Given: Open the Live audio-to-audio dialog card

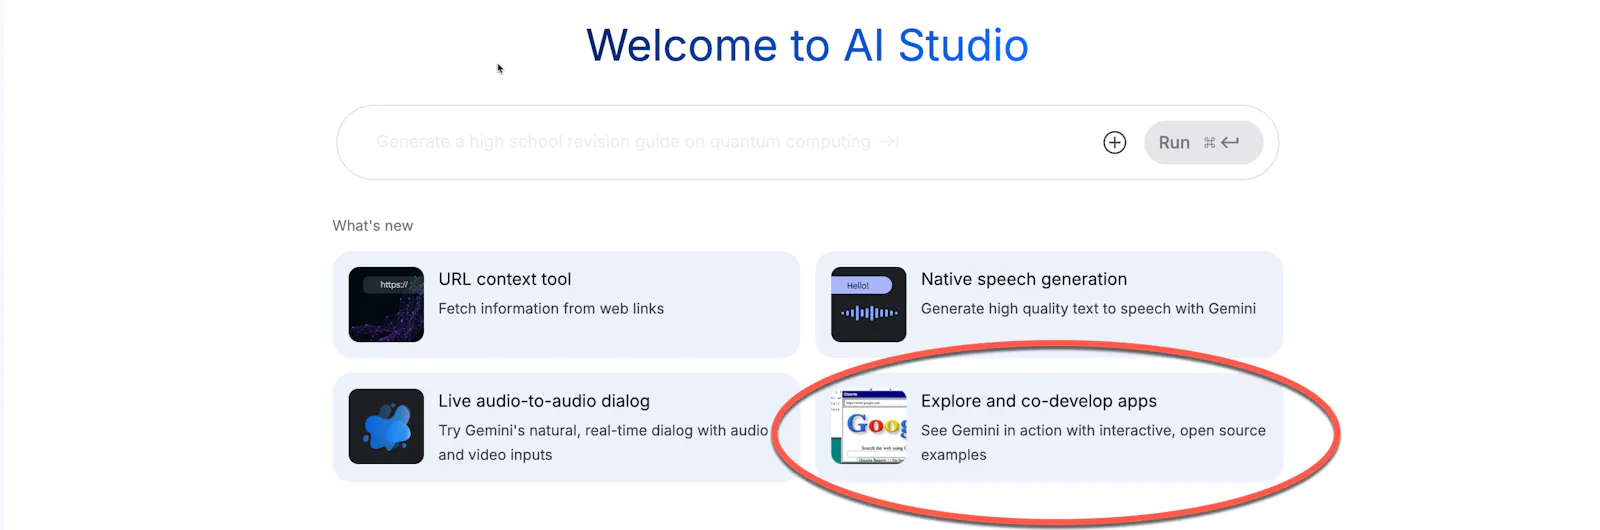Looking at the screenshot, I should click(x=566, y=427).
